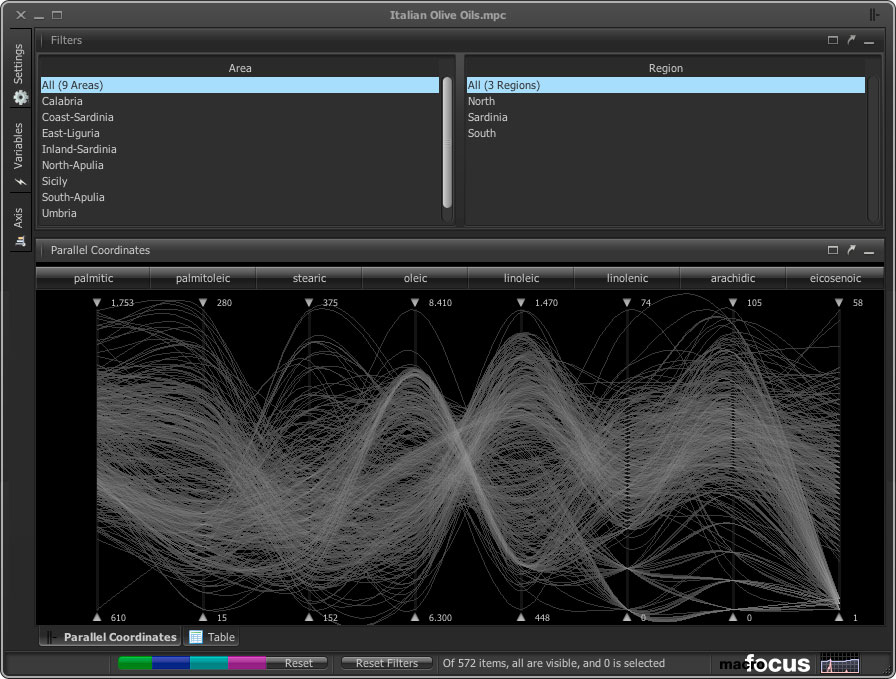The image size is (896, 679).
Task: Detach the Parallel Coordinates panel
Action: click(851, 250)
